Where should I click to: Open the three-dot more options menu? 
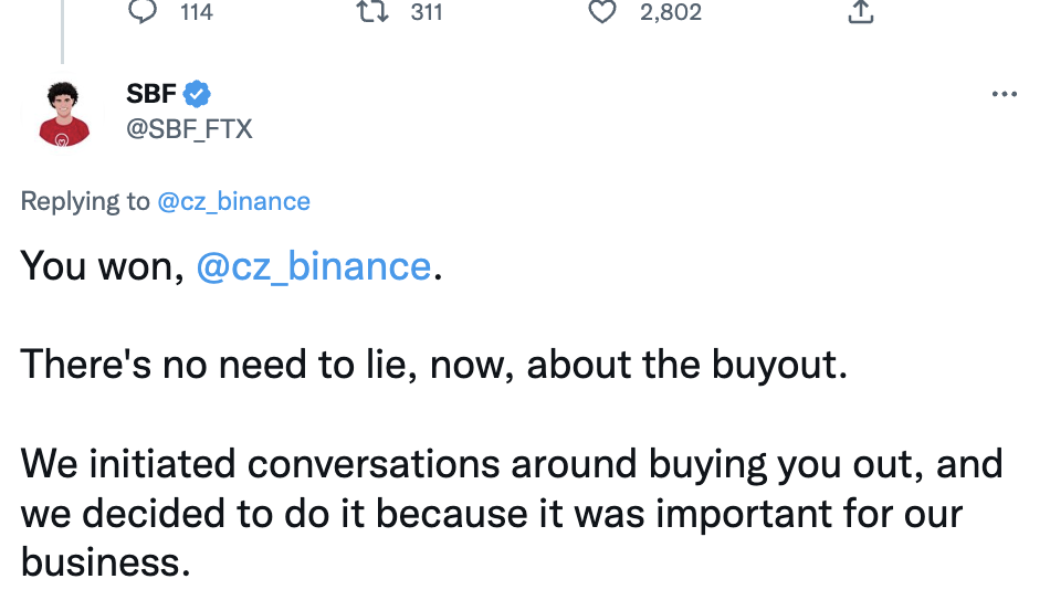[x=1004, y=92]
